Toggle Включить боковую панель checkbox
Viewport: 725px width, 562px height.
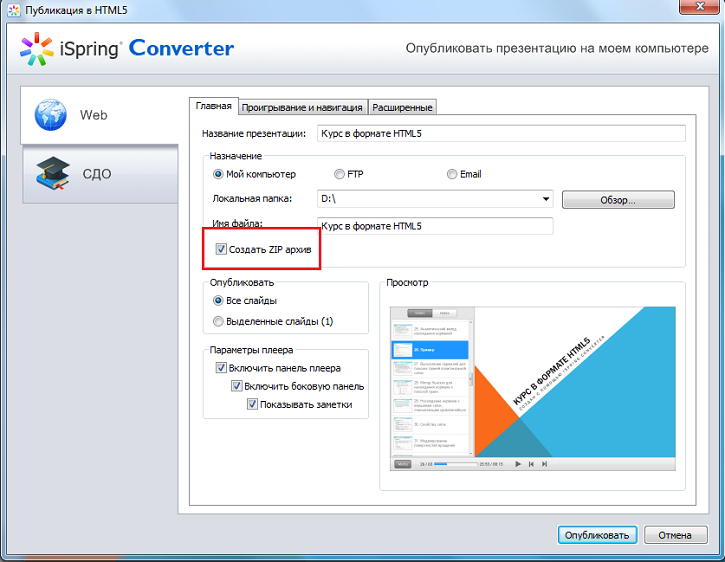coord(237,386)
